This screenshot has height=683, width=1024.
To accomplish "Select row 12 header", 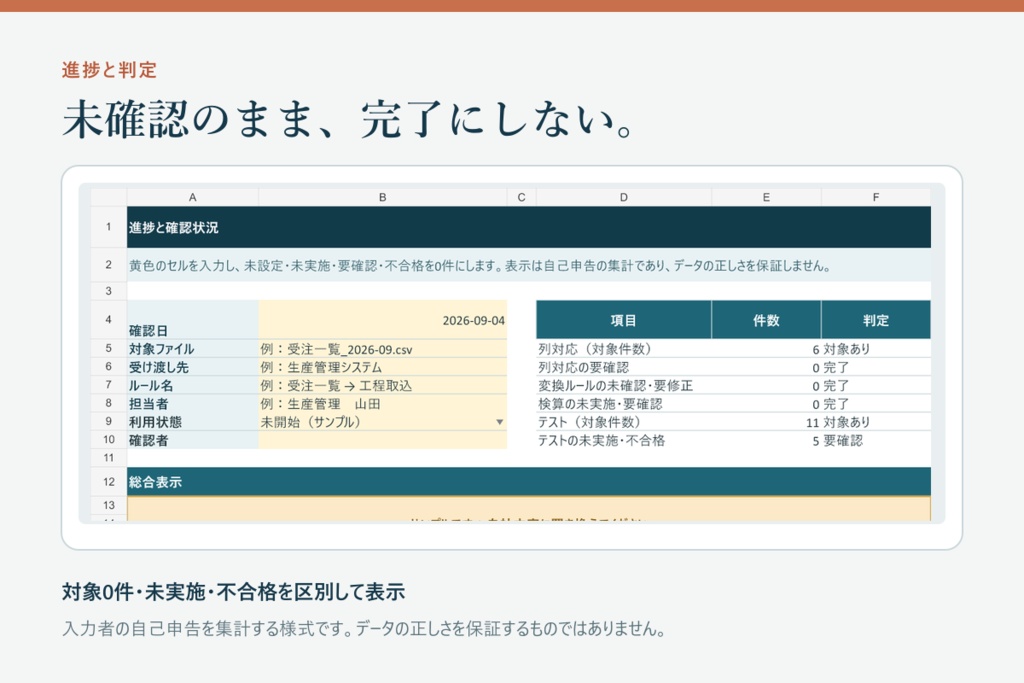I will click(x=108, y=482).
